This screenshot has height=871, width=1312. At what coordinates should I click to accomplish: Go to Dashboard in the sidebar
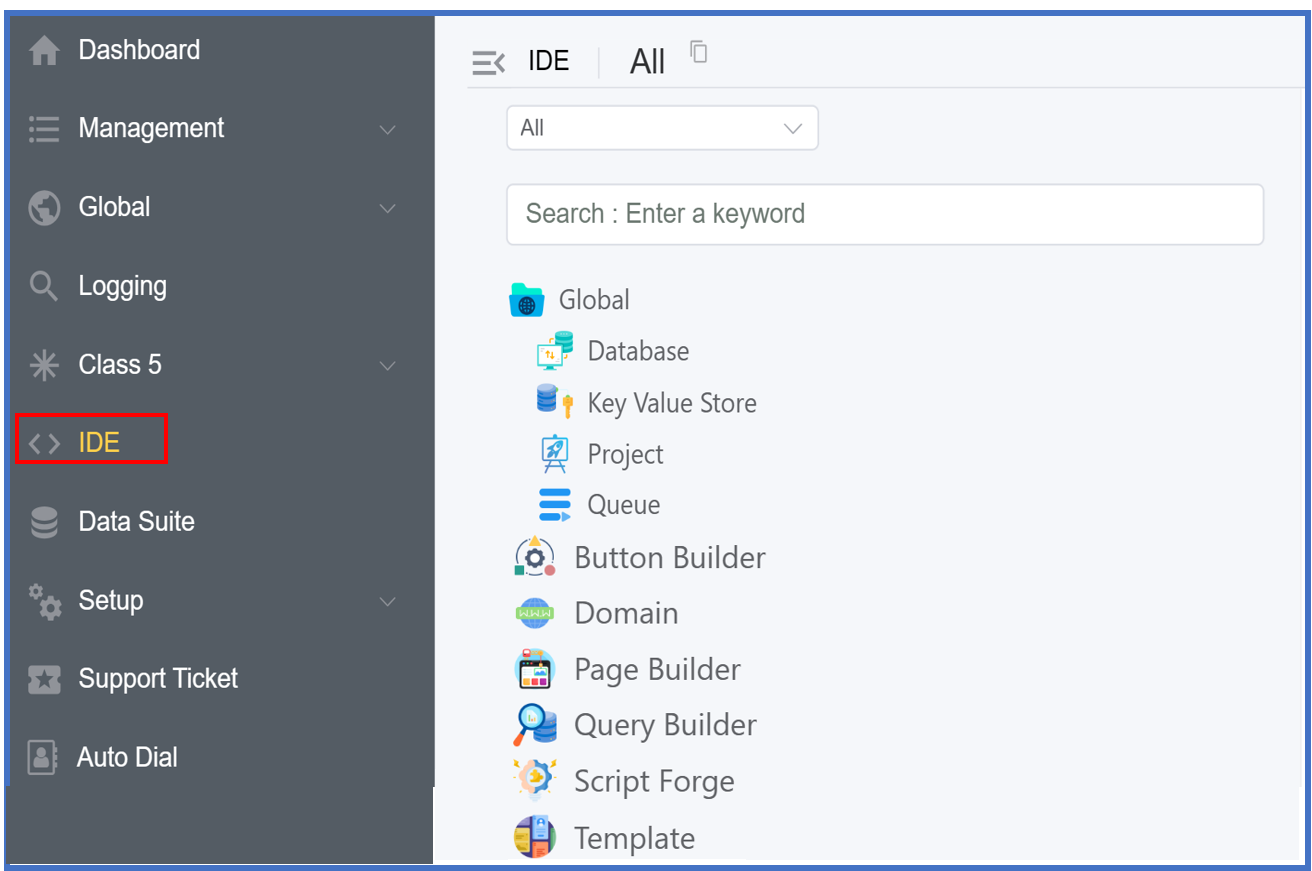[139, 50]
